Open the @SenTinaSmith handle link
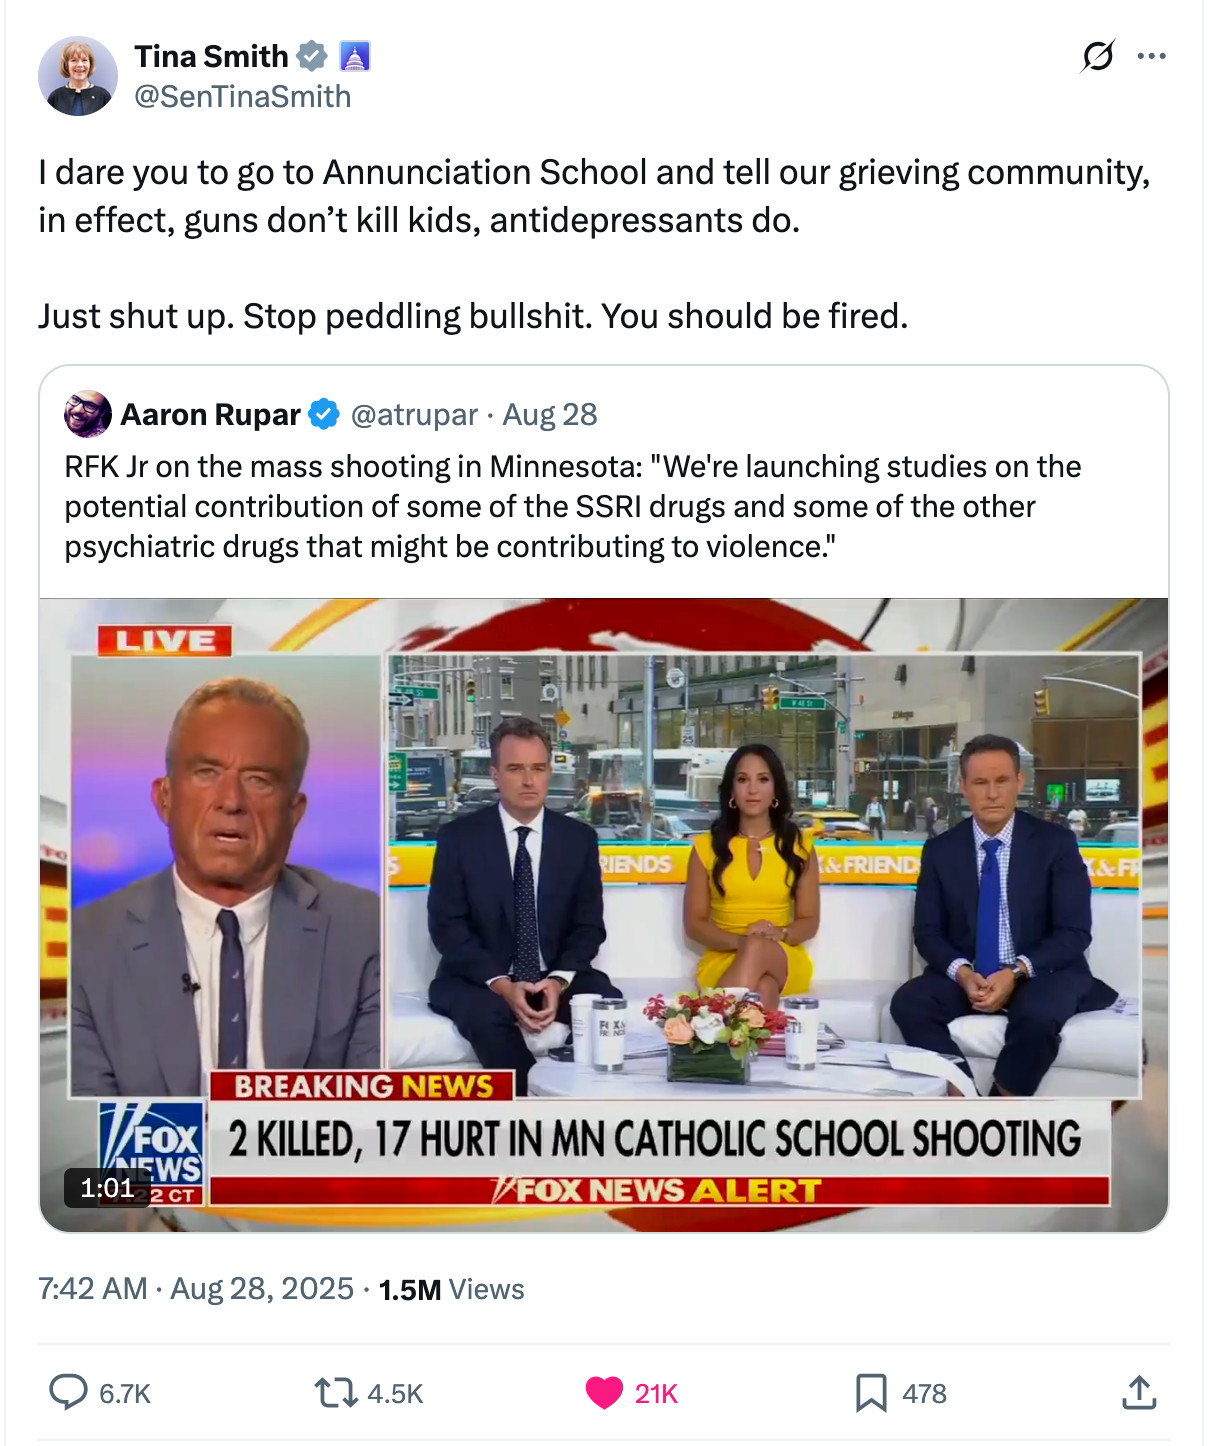Viewport: 1208px width, 1446px height. click(243, 96)
